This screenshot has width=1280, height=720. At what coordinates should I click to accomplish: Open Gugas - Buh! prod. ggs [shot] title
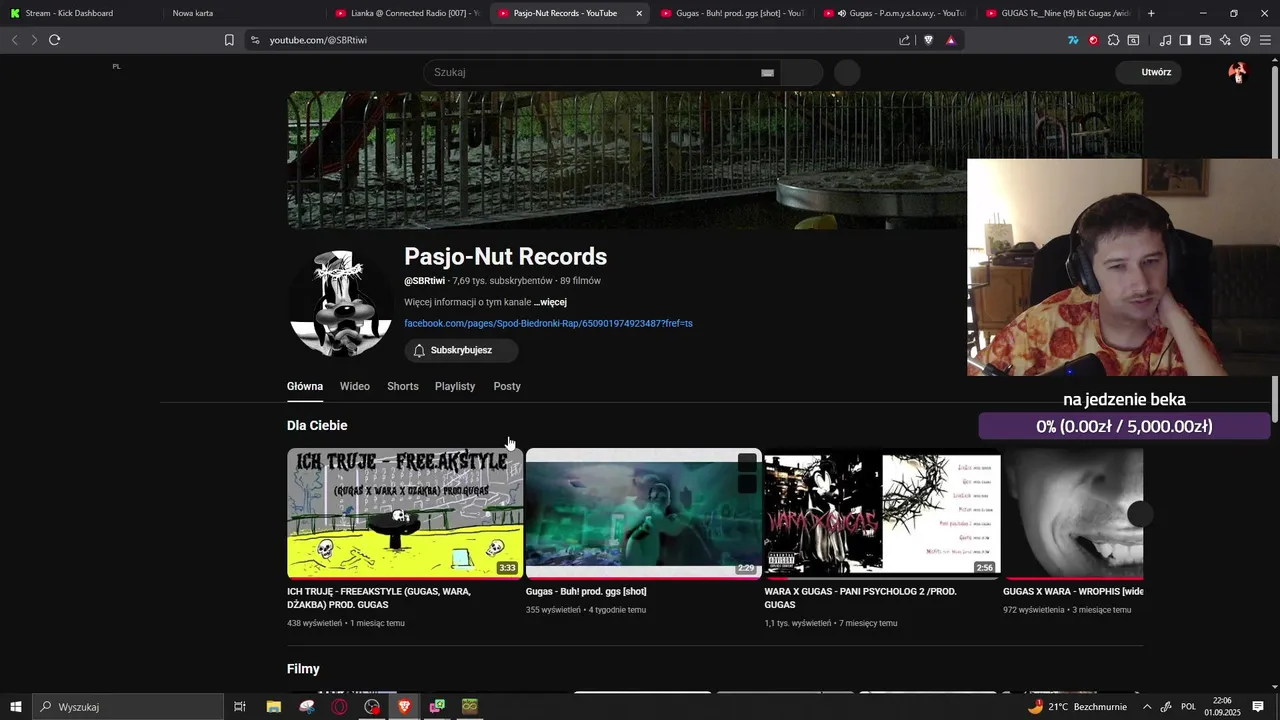(x=586, y=591)
